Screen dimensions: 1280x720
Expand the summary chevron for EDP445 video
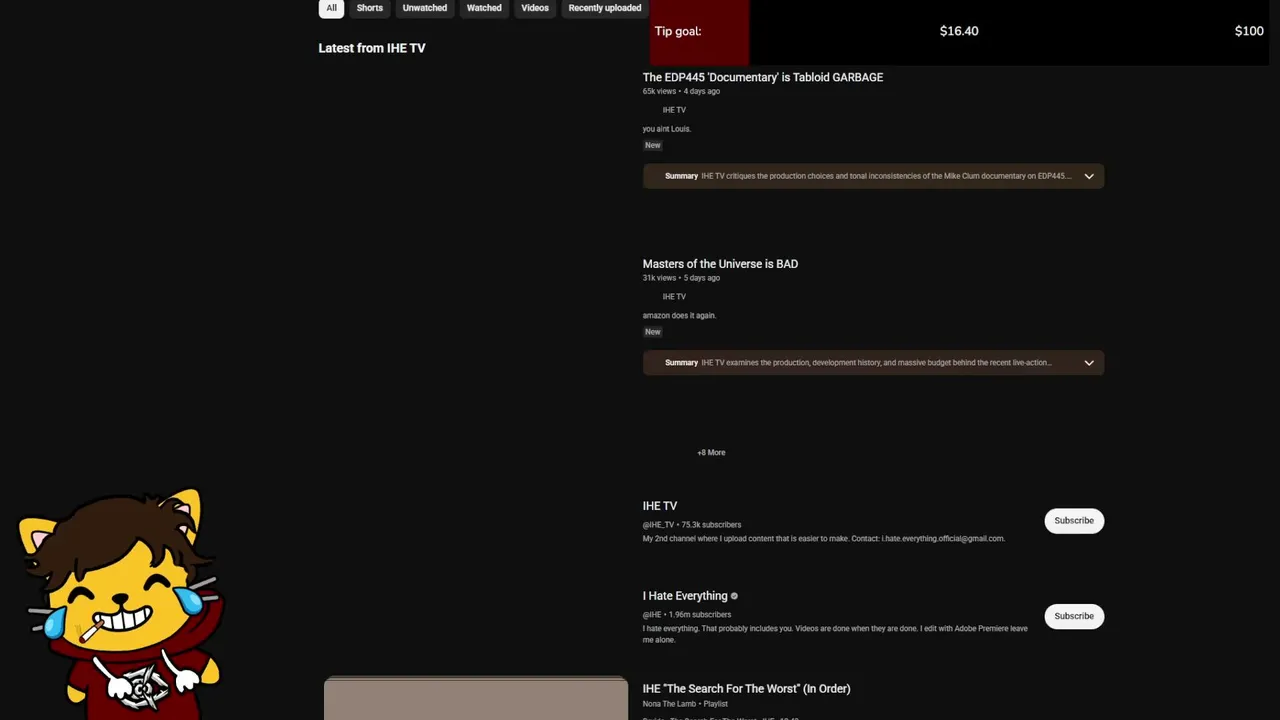tap(1089, 176)
